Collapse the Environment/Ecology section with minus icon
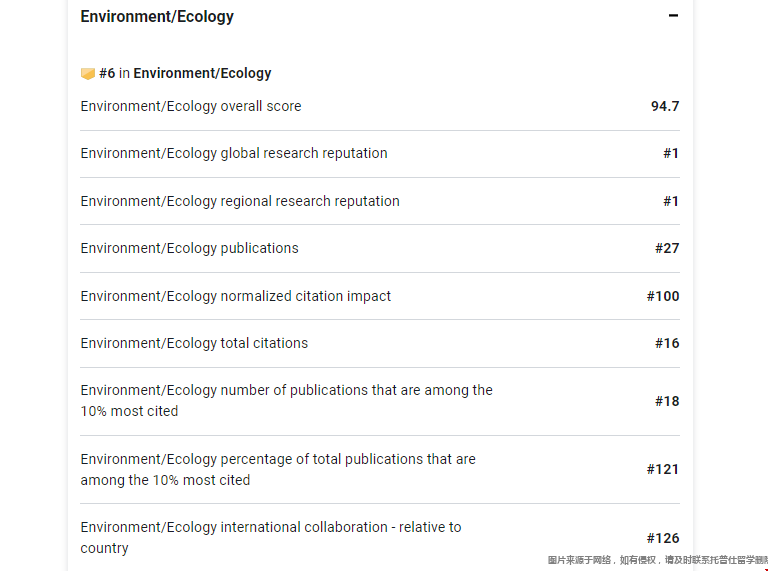The width and height of the screenshot is (768, 571). [673, 16]
